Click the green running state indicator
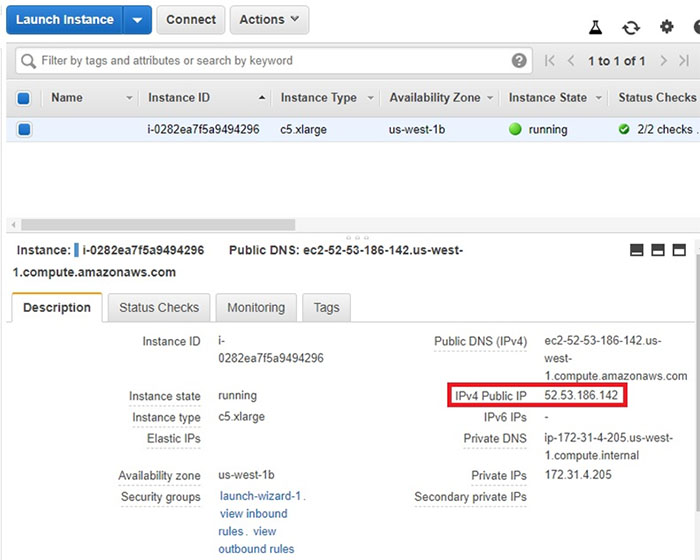The height and width of the screenshot is (560, 700). point(516,129)
